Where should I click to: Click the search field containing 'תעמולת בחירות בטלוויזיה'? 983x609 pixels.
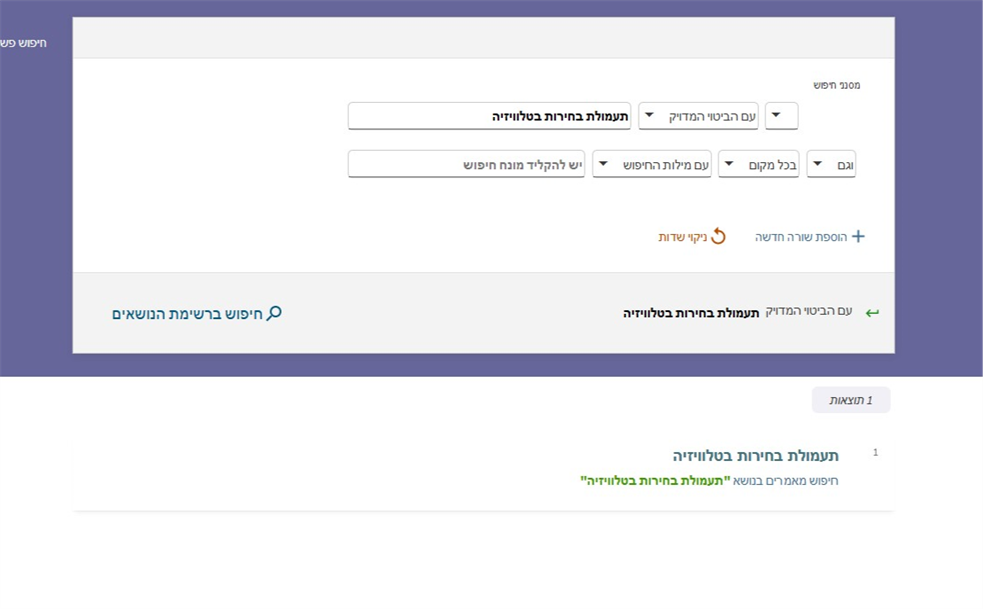[x=489, y=116]
